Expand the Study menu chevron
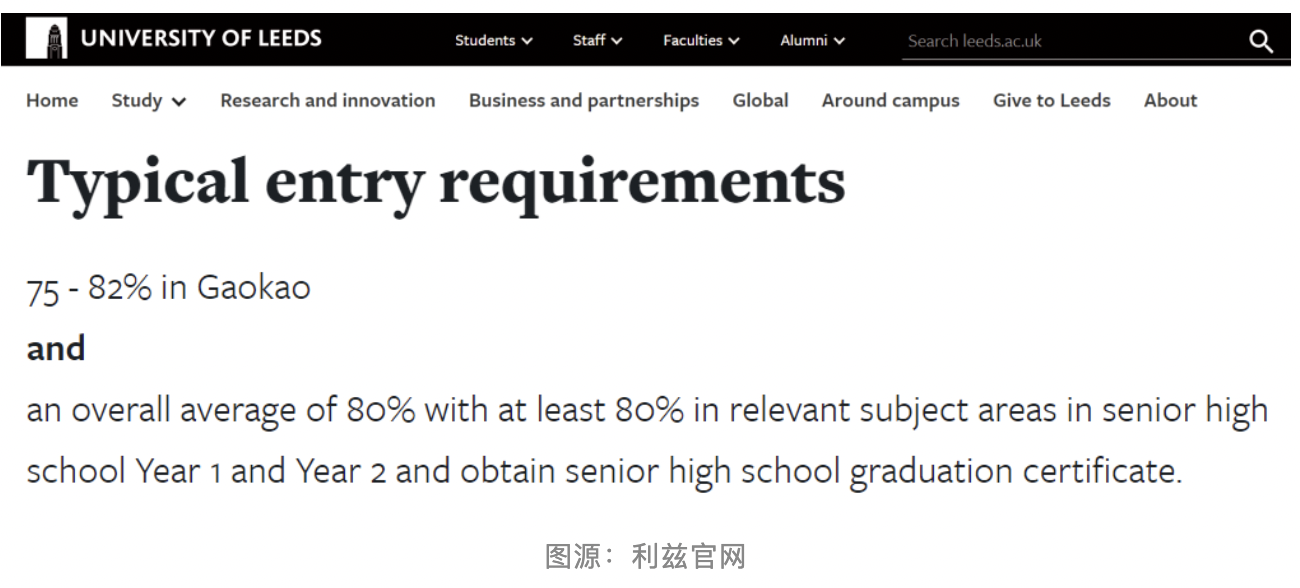1300x588 pixels. pos(179,101)
